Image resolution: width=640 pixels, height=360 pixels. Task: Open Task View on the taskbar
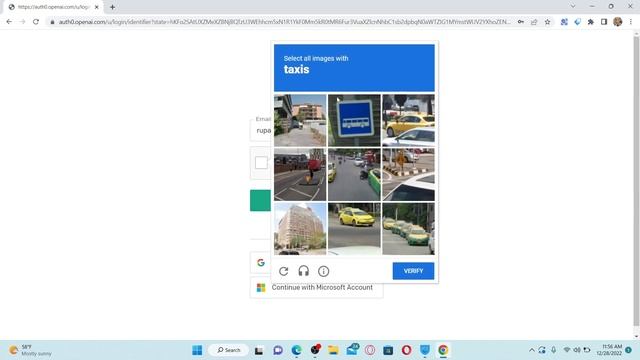259,350
